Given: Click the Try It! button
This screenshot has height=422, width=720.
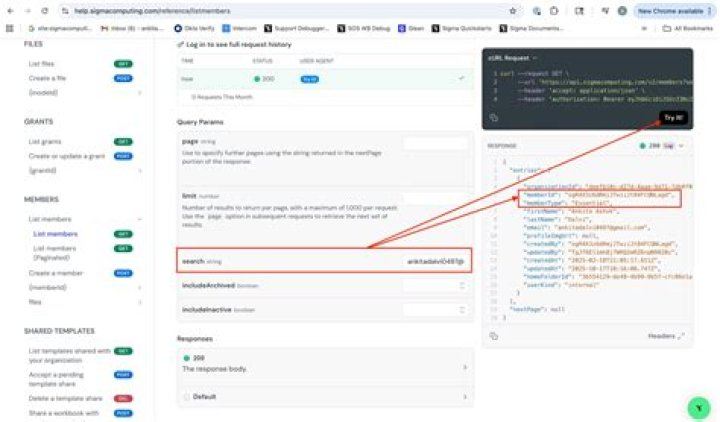Looking at the screenshot, I should (673, 118).
